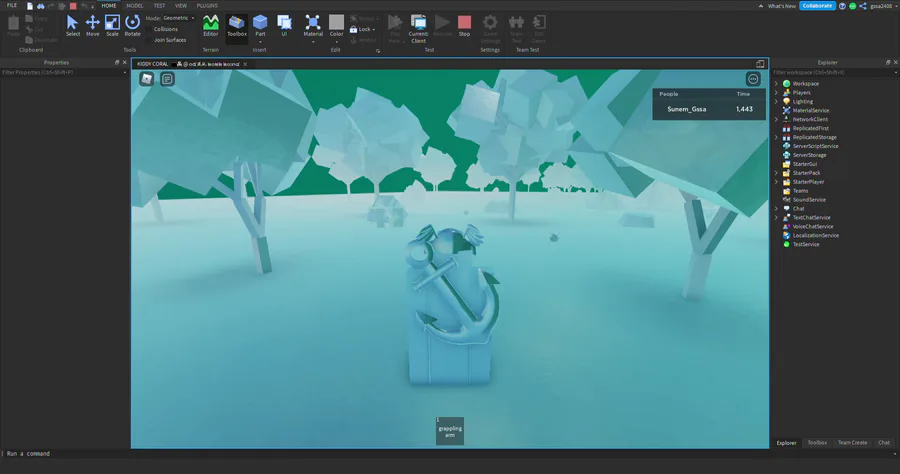
Task: Toggle viewport device emulation icon
Action: [x=760, y=64]
